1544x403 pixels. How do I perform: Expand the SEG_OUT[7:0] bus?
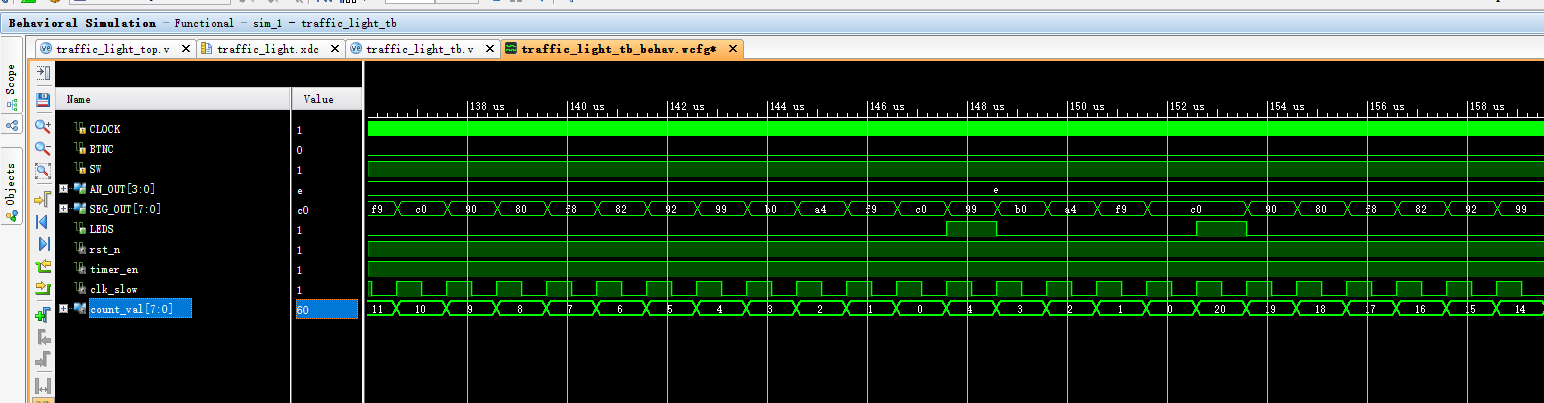[64, 209]
